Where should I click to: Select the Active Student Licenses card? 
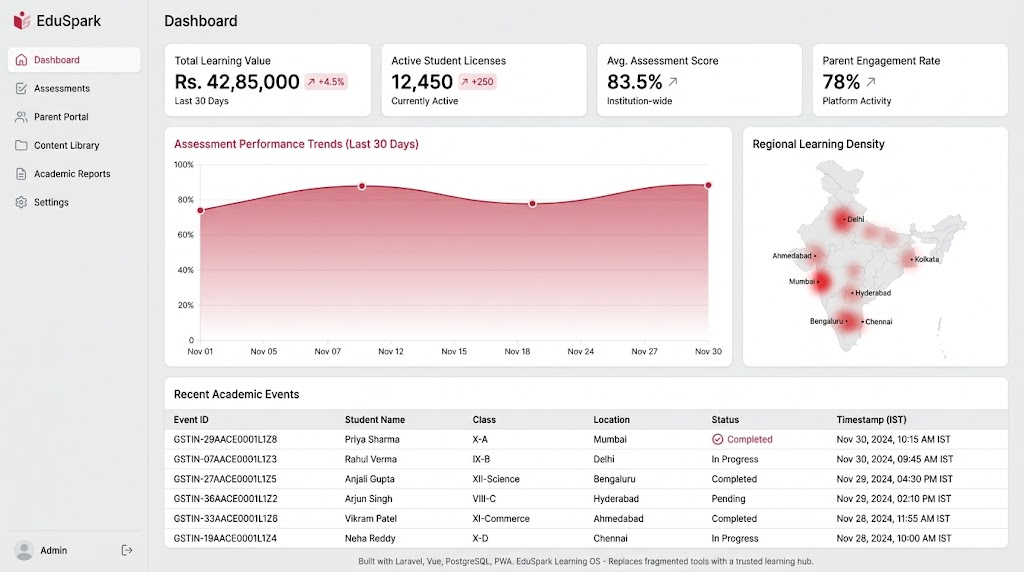click(484, 80)
